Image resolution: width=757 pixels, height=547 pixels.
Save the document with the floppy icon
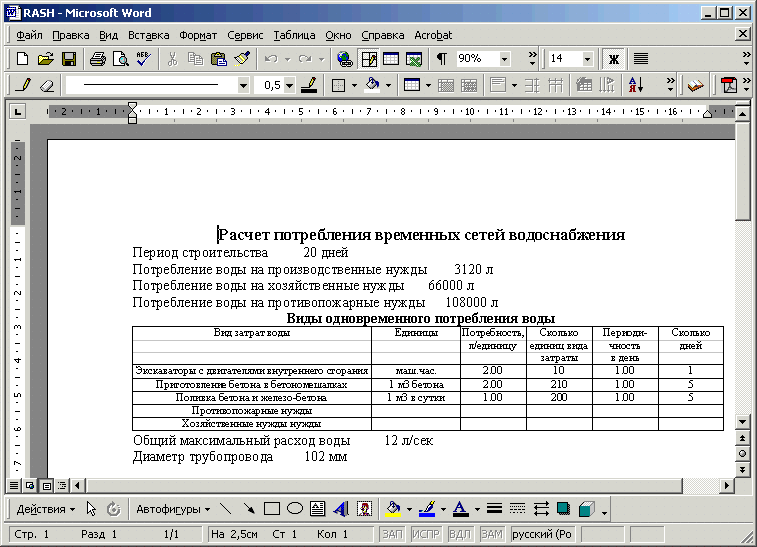[69, 59]
